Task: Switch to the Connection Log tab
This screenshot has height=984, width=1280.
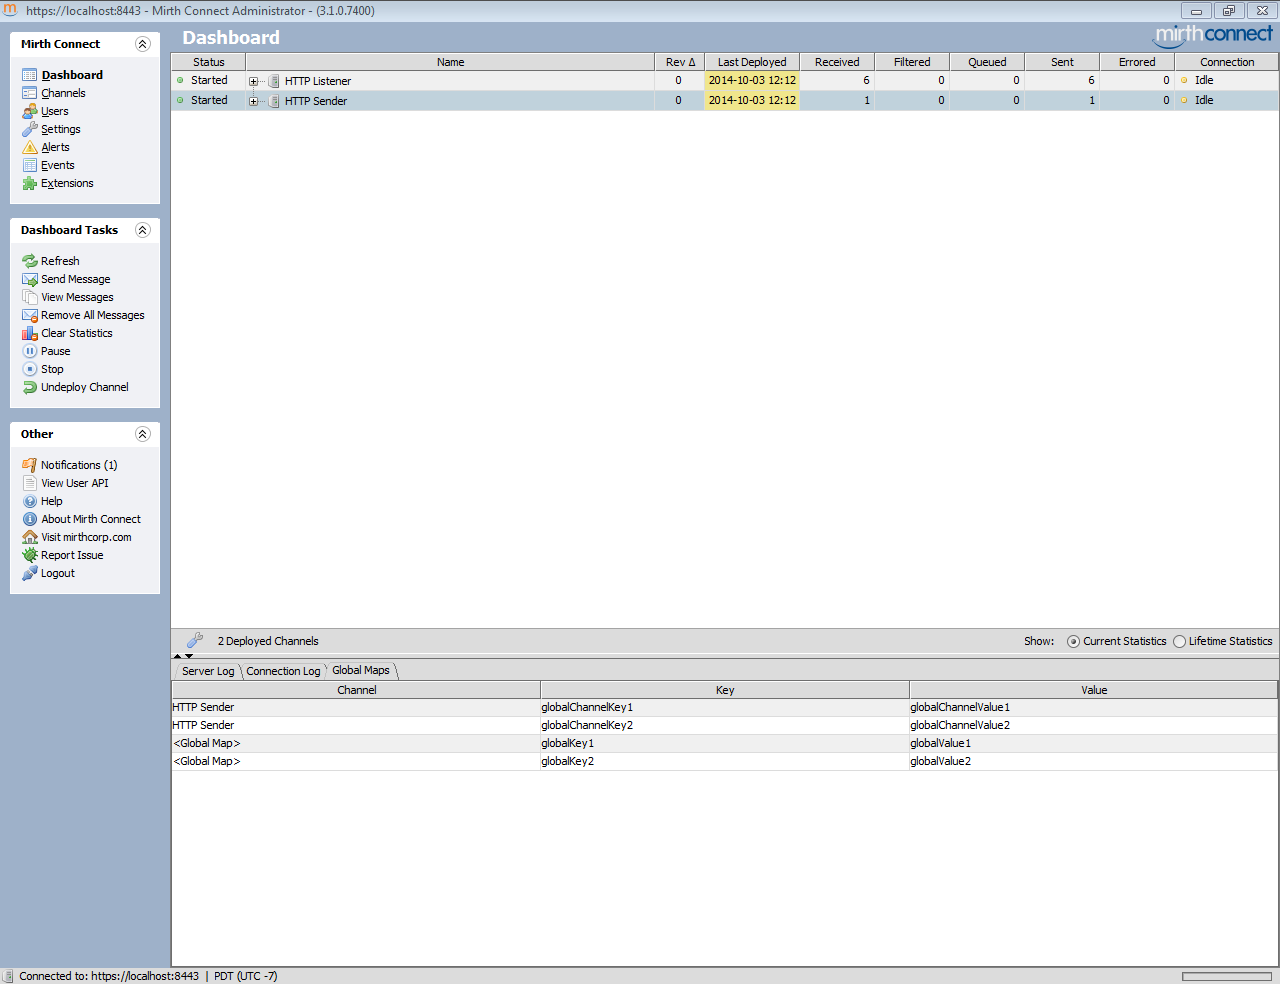Action: point(283,671)
